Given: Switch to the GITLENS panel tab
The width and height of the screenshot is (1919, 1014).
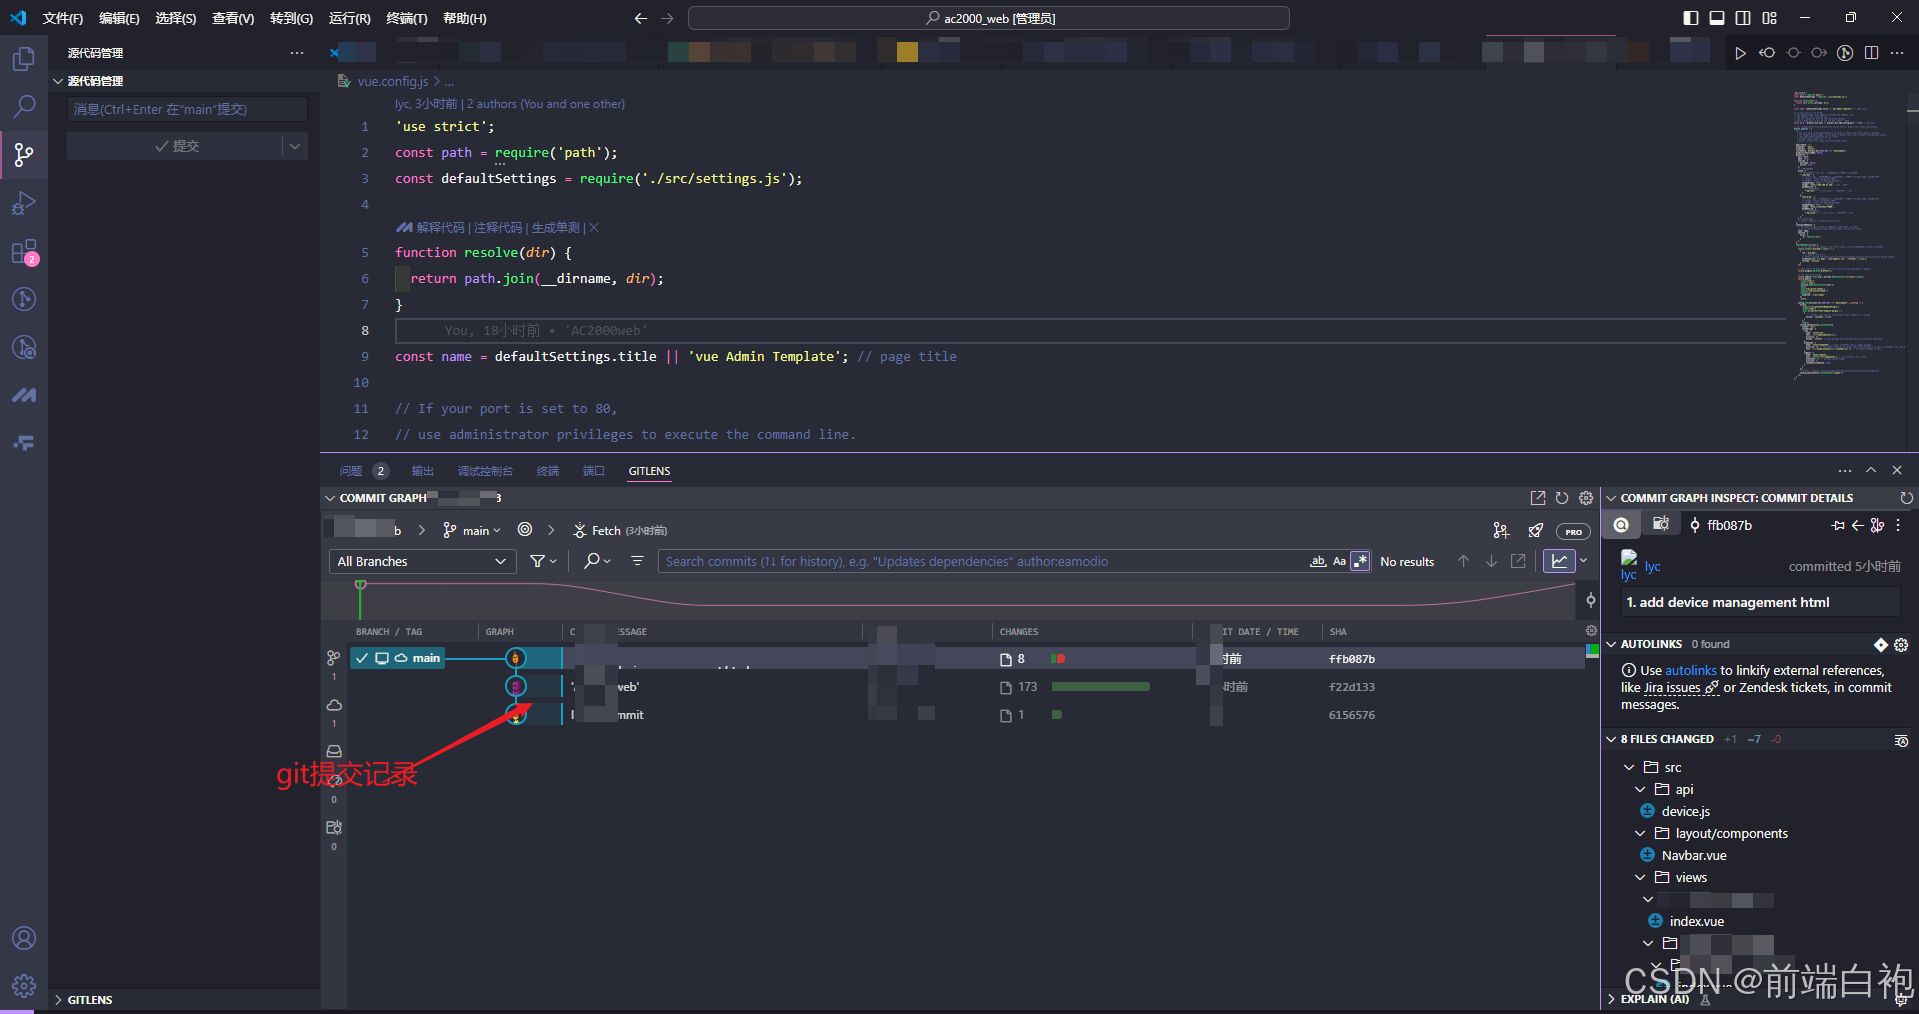Looking at the screenshot, I should coord(650,471).
